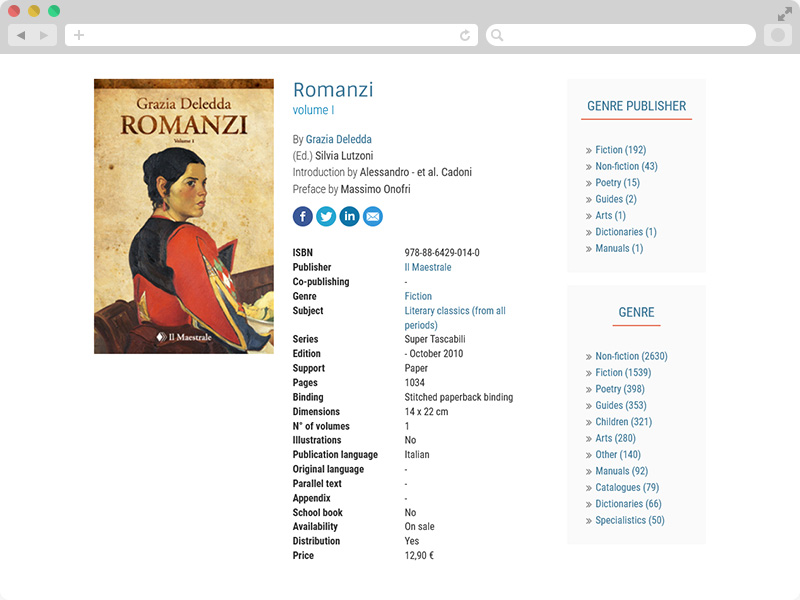
Task: Click the support value Paper
Action: (x=416, y=368)
